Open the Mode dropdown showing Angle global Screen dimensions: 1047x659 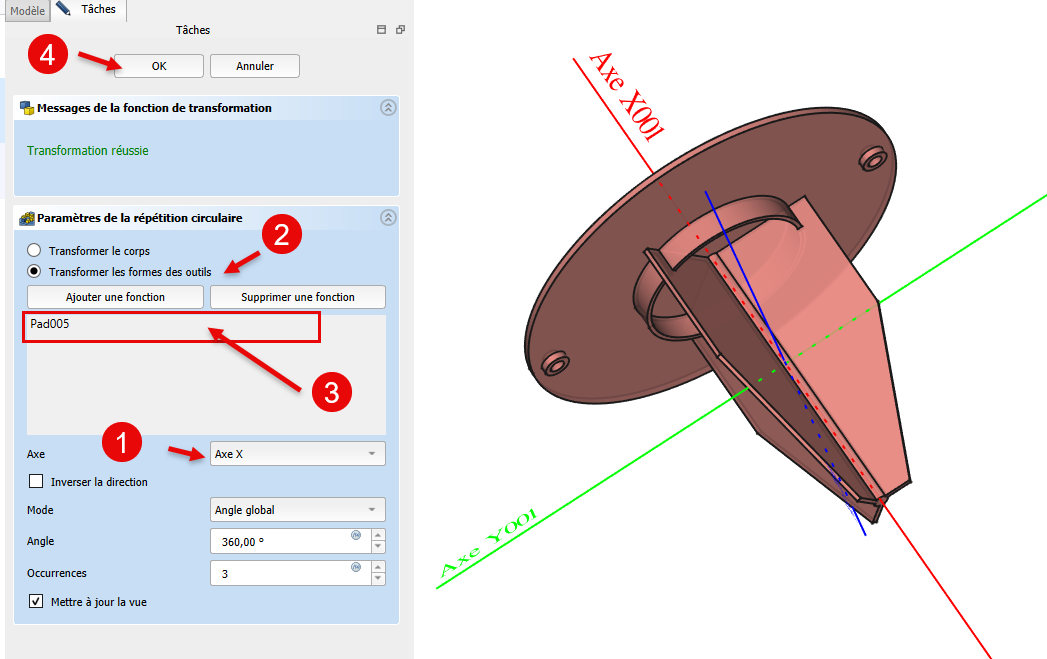point(297,510)
